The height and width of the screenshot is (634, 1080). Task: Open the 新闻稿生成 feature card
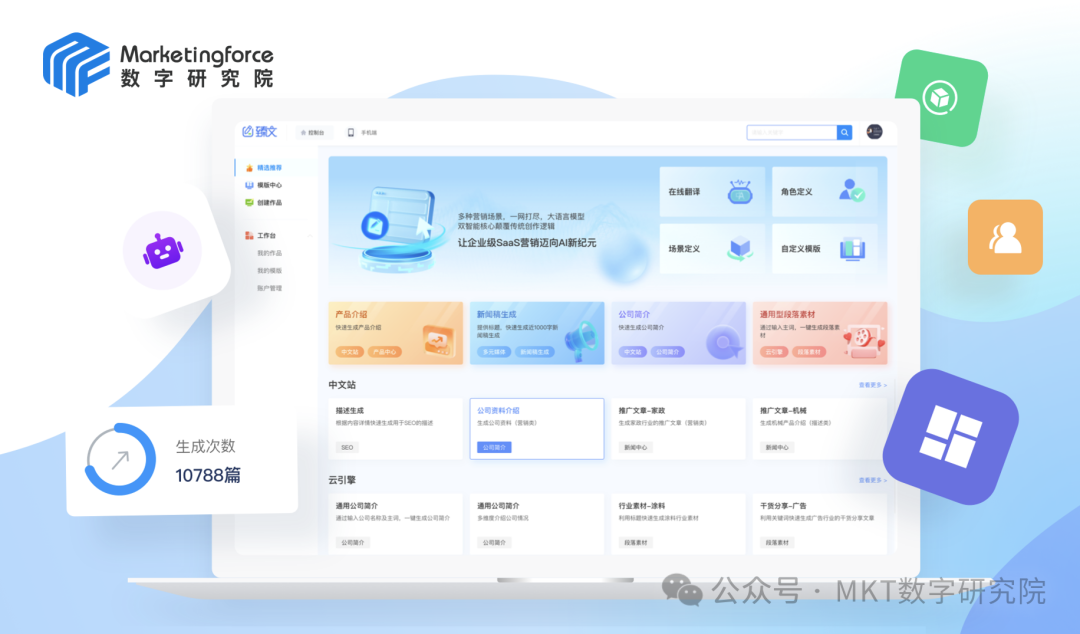click(537, 333)
